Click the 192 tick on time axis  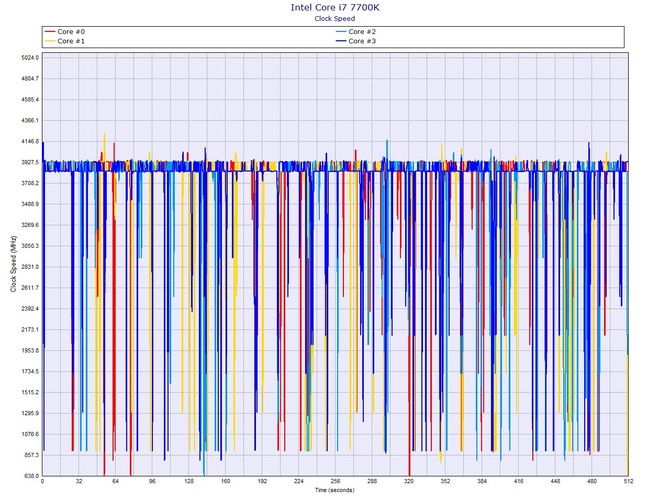tap(262, 481)
